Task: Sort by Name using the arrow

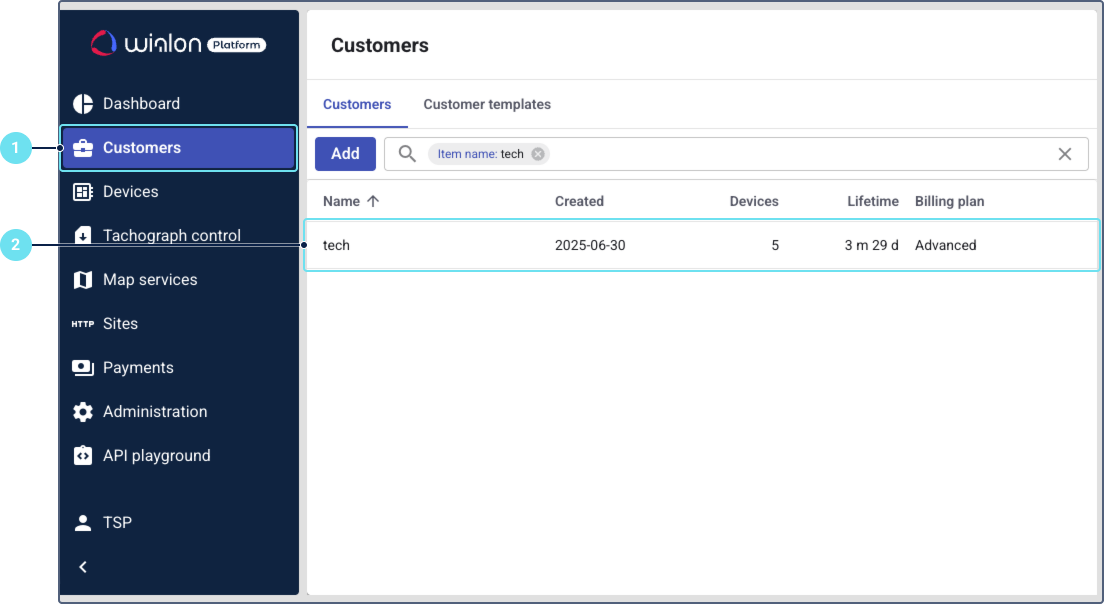Action: coord(373,201)
